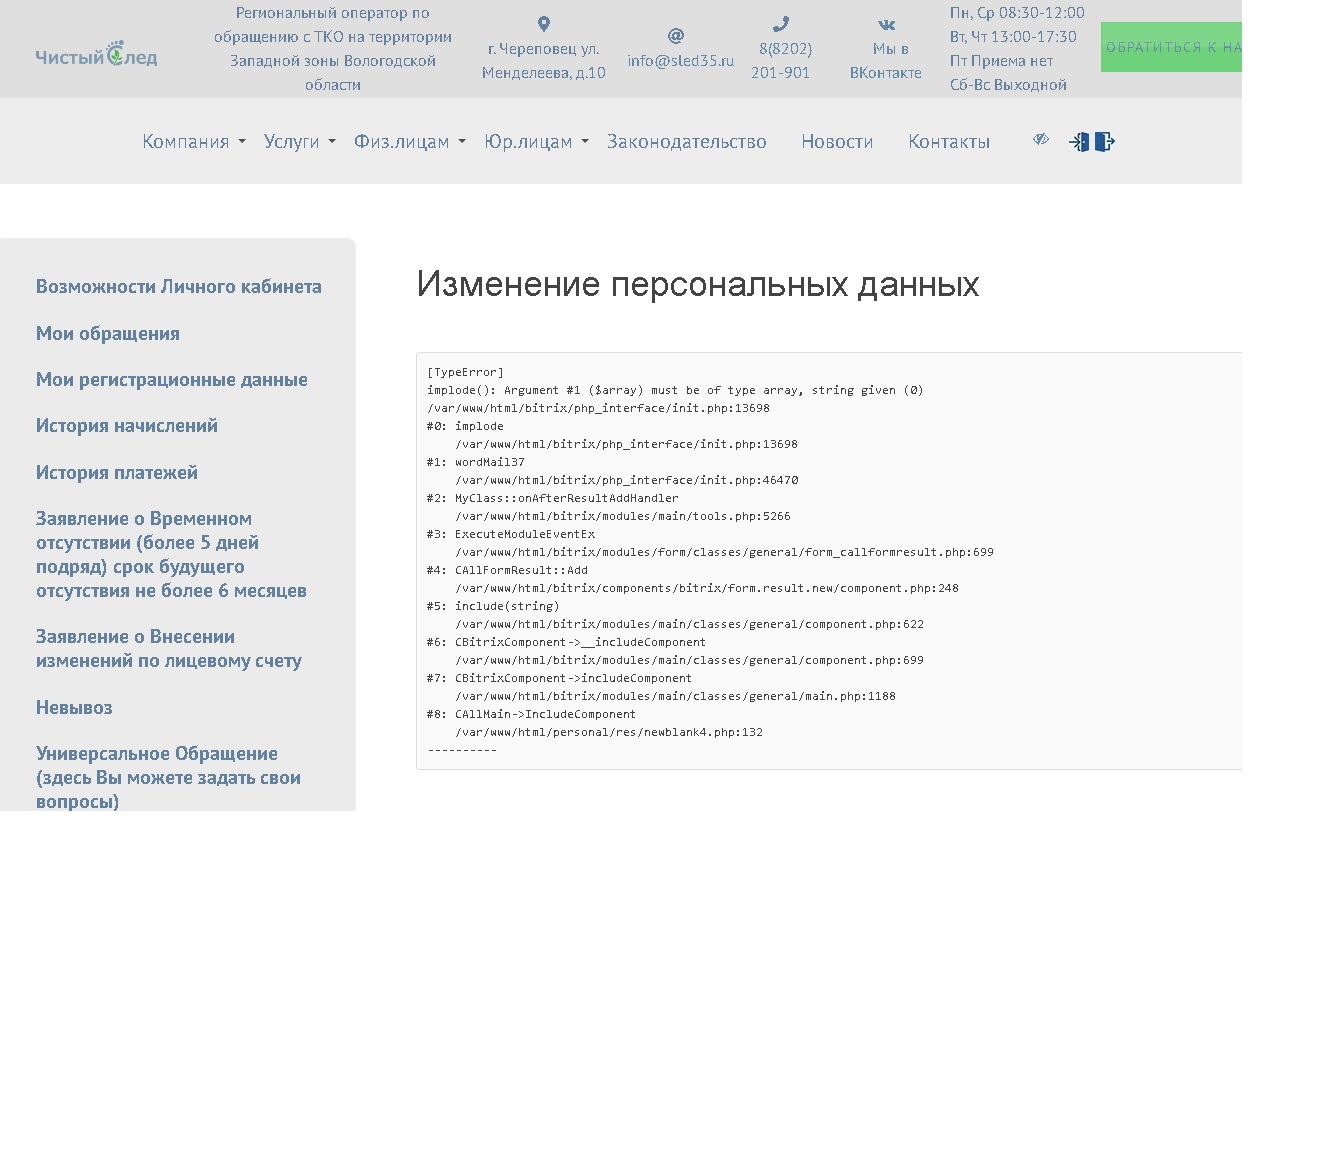This screenshot has height=1164, width=1337.
Task: Expand the Услуги dropdown menu
Action: click(x=300, y=142)
